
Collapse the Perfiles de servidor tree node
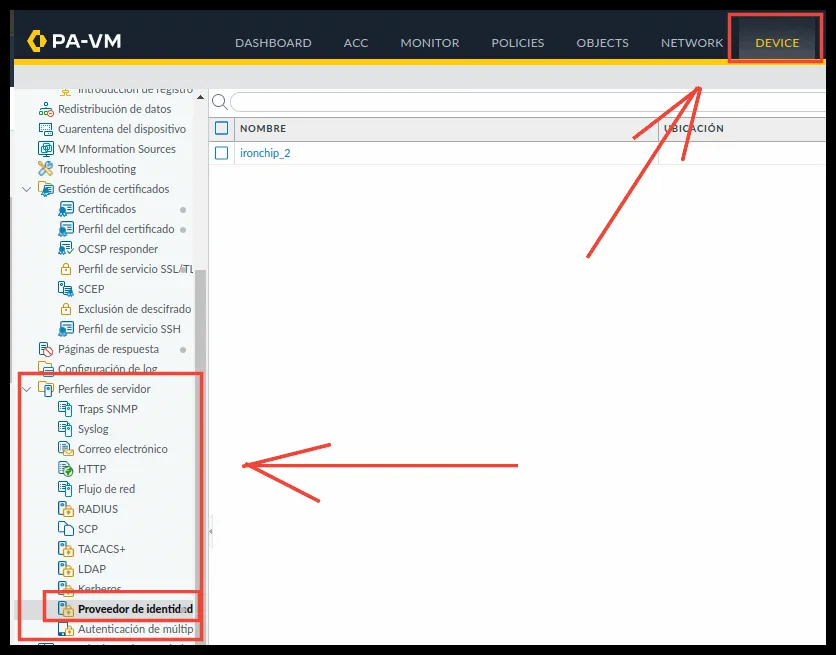coord(26,389)
